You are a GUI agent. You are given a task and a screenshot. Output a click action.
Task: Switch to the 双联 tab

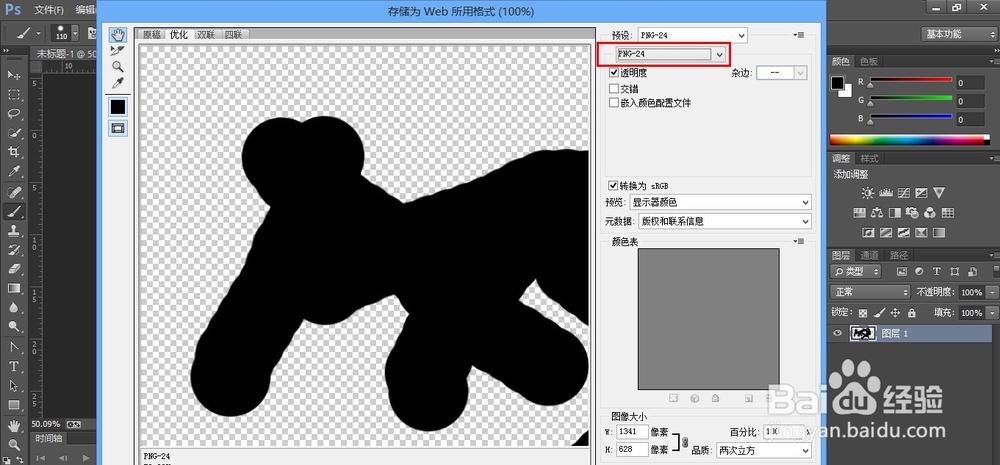(205, 35)
